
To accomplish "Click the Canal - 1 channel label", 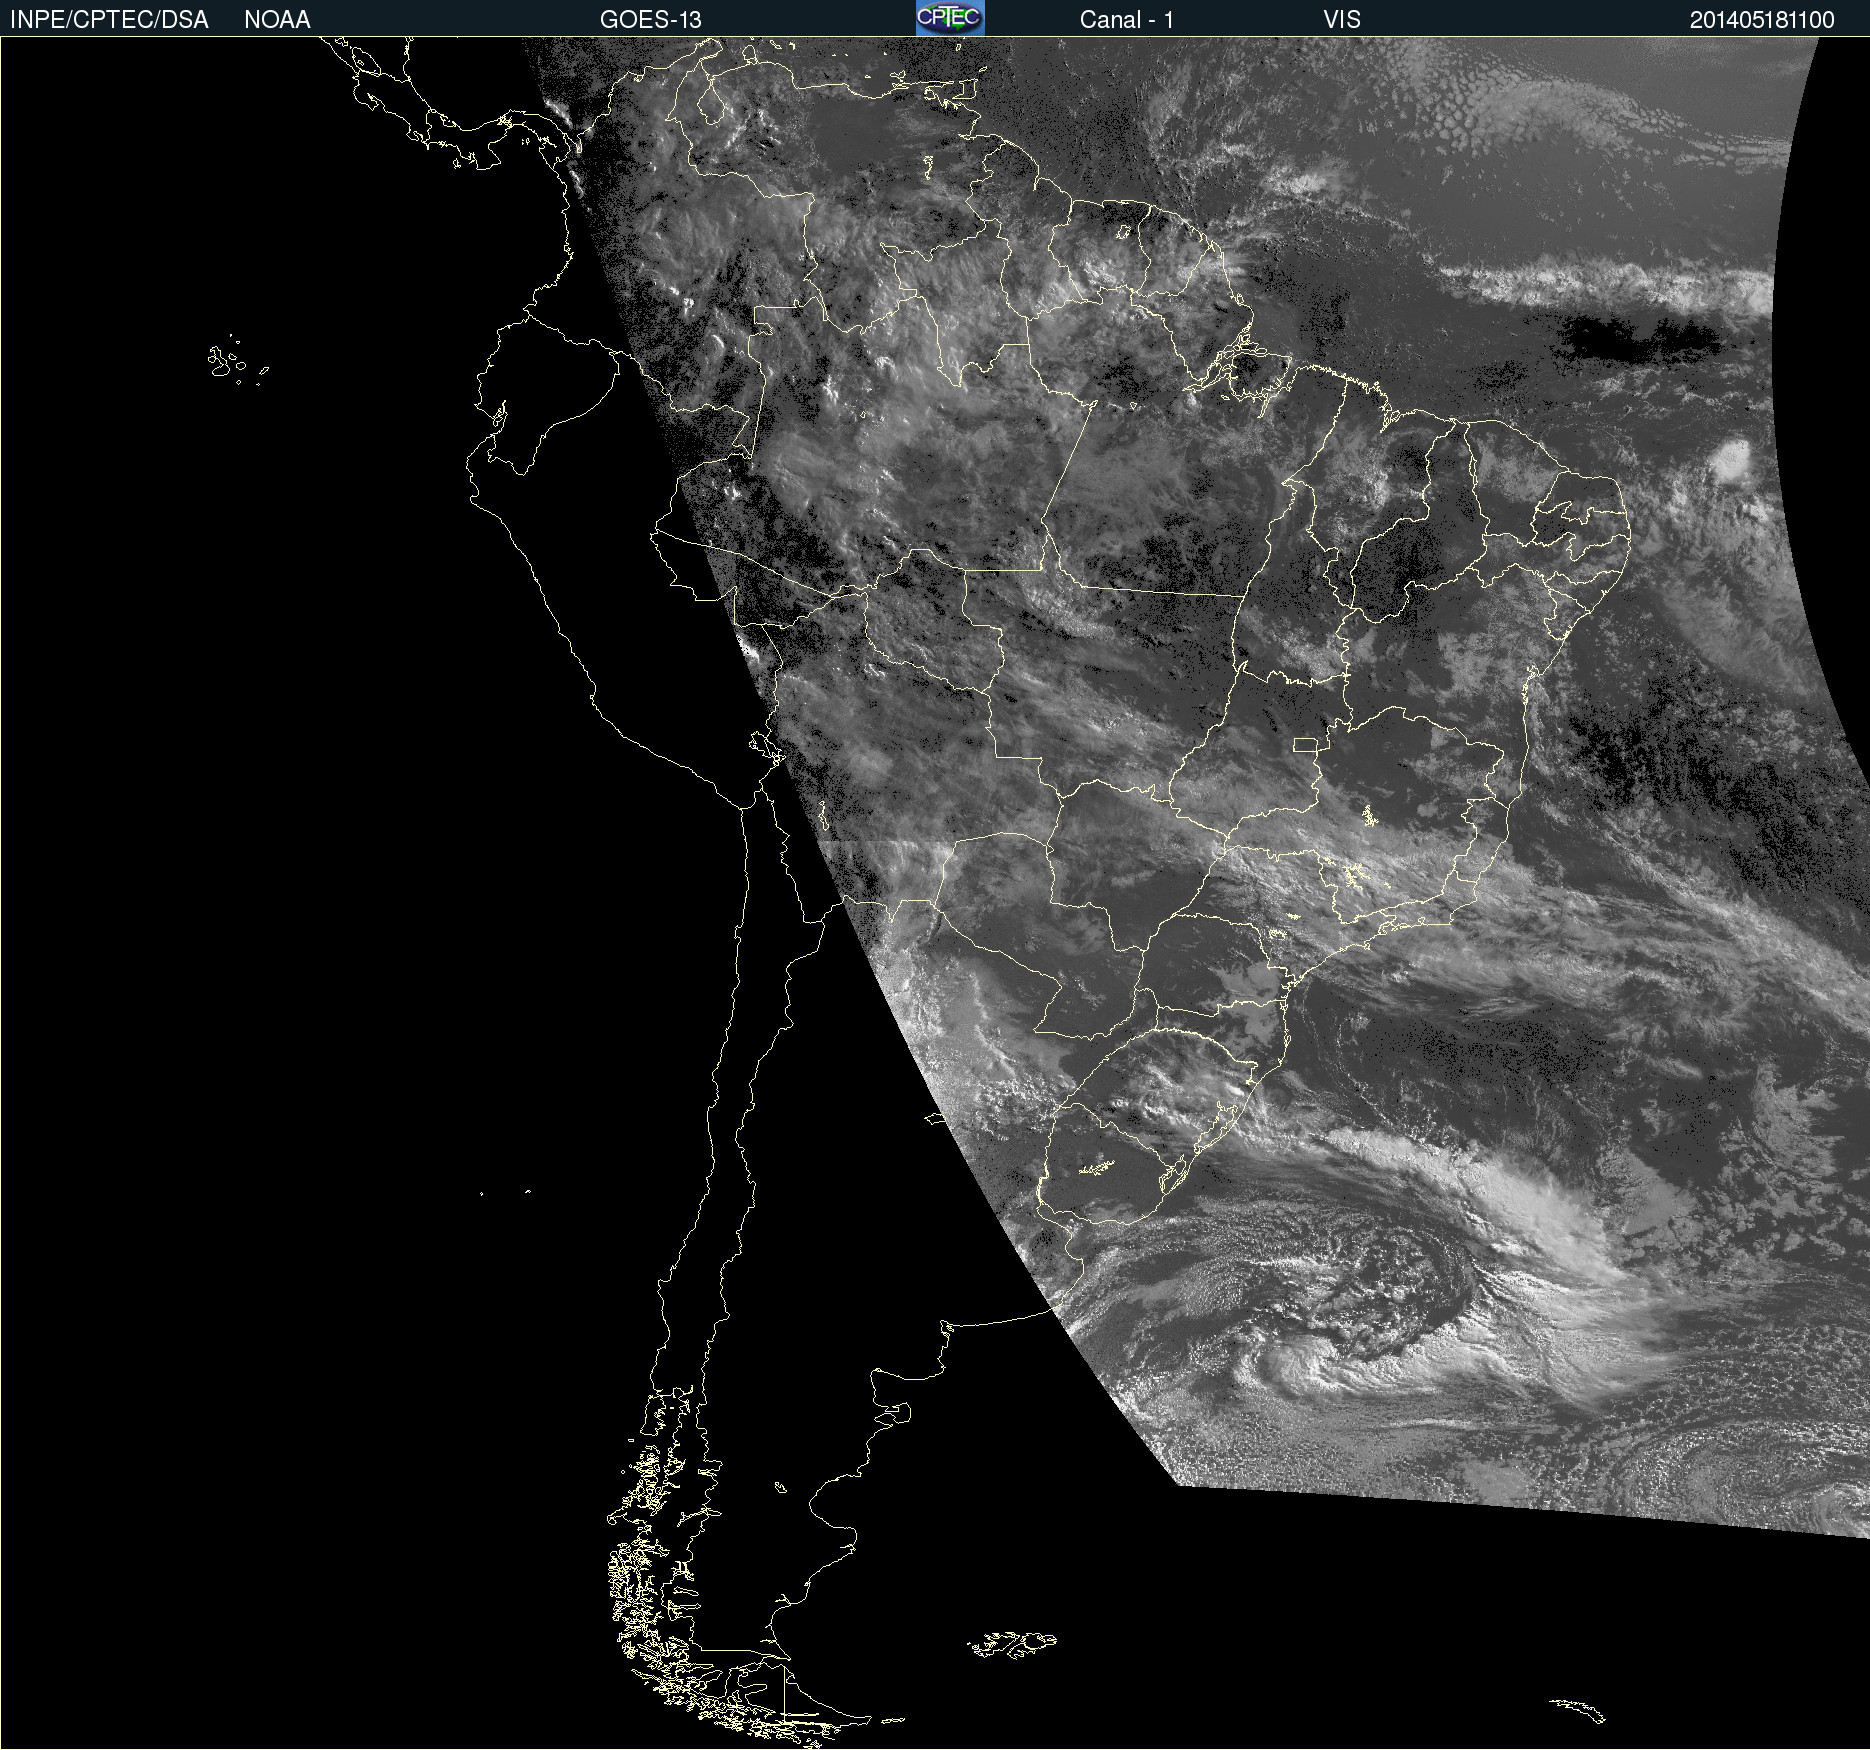I will [x=1126, y=20].
